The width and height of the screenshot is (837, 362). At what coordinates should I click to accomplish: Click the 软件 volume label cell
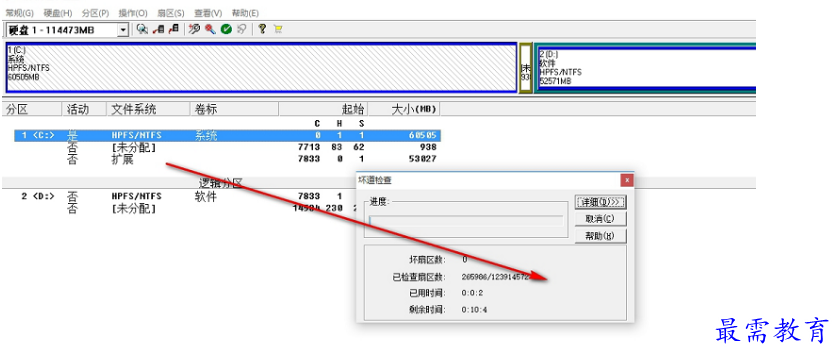[206, 196]
